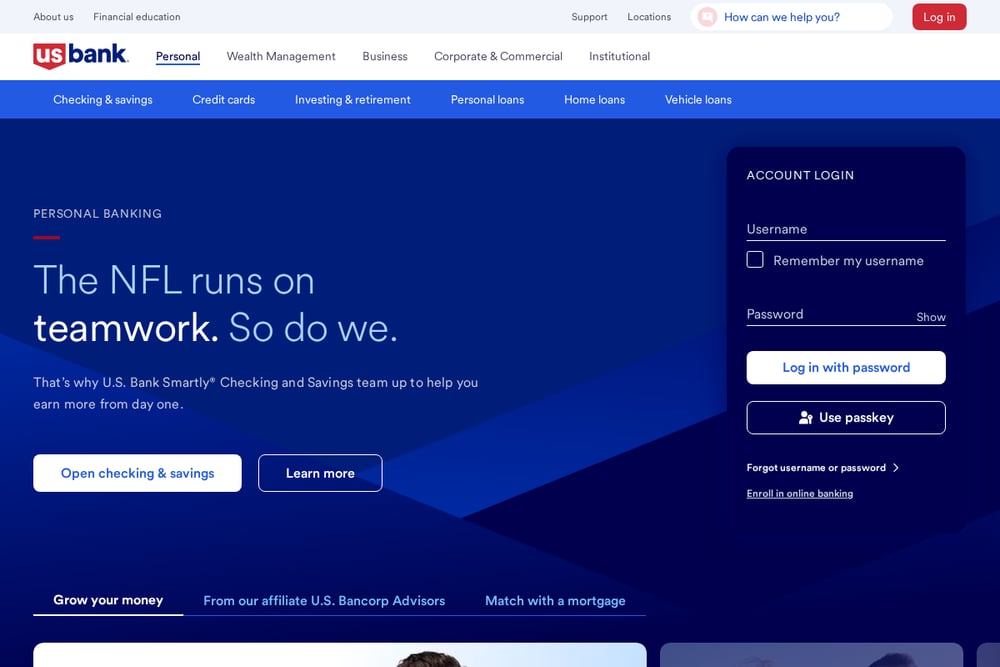
Task: Show the password text
Action: [930, 317]
